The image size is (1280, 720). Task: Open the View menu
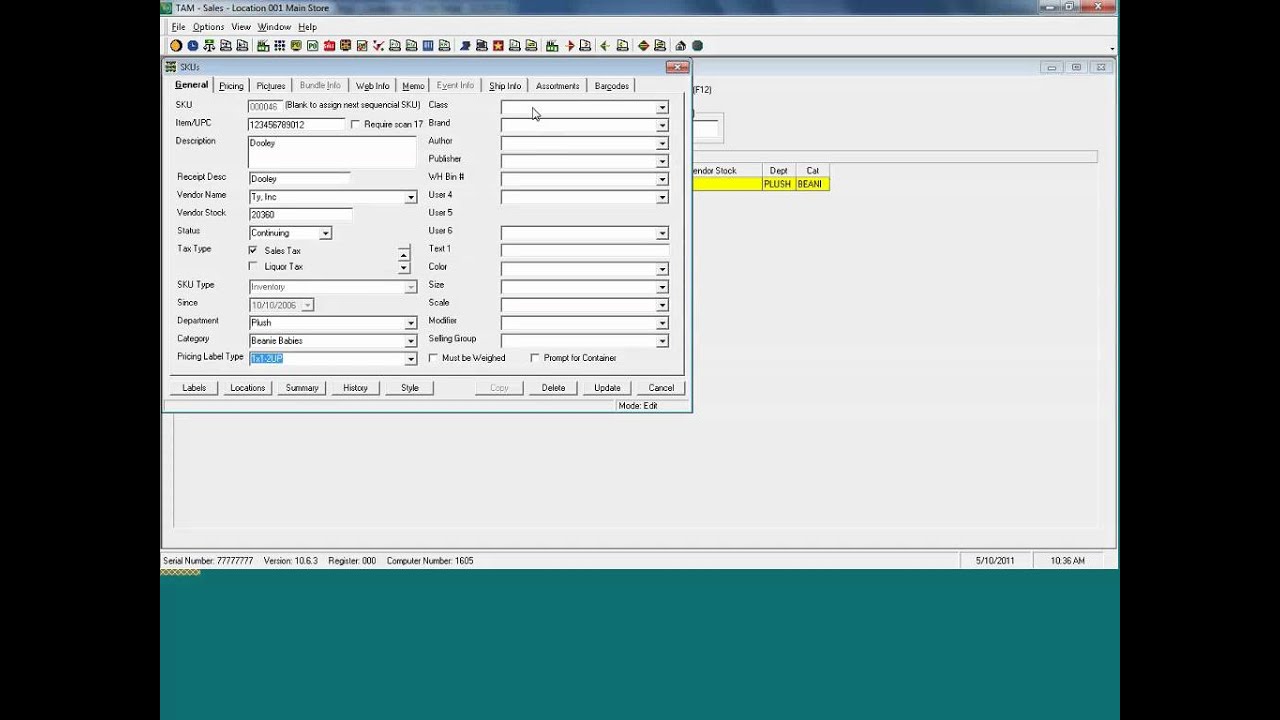point(240,27)
